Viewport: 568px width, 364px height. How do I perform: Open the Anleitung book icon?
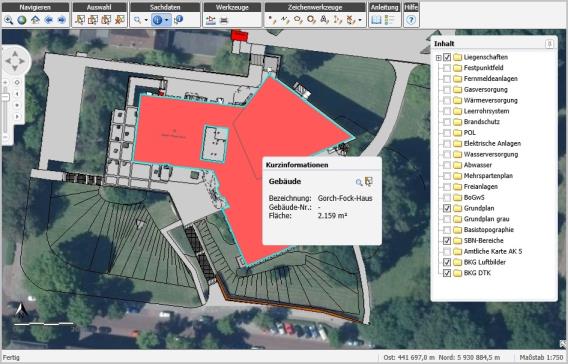(376, 20)
